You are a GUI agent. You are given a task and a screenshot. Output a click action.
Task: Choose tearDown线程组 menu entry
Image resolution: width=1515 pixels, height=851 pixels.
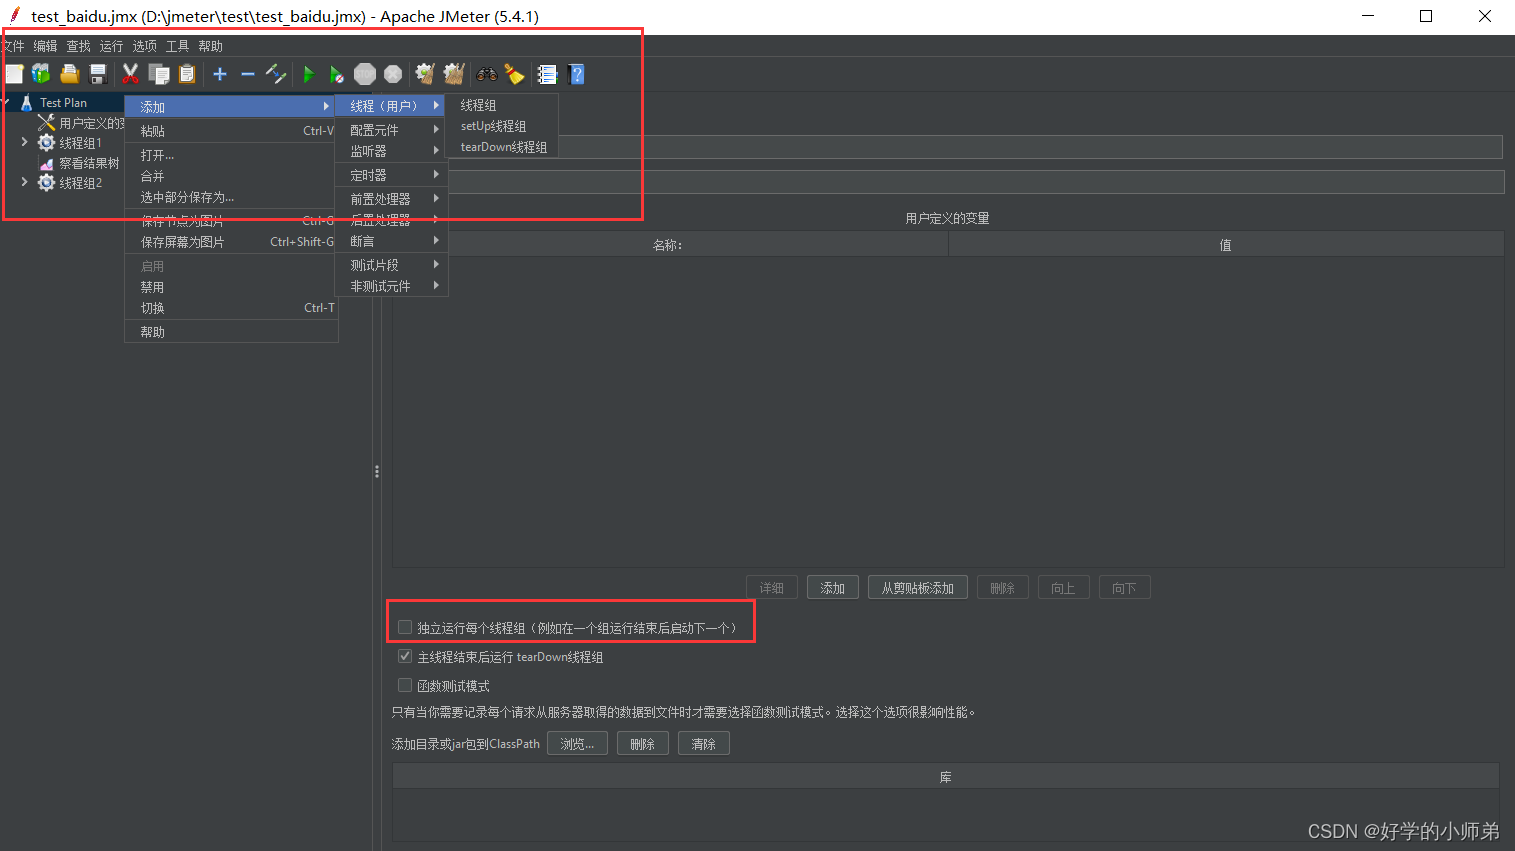pyautogui.click(x=502, y=147)
